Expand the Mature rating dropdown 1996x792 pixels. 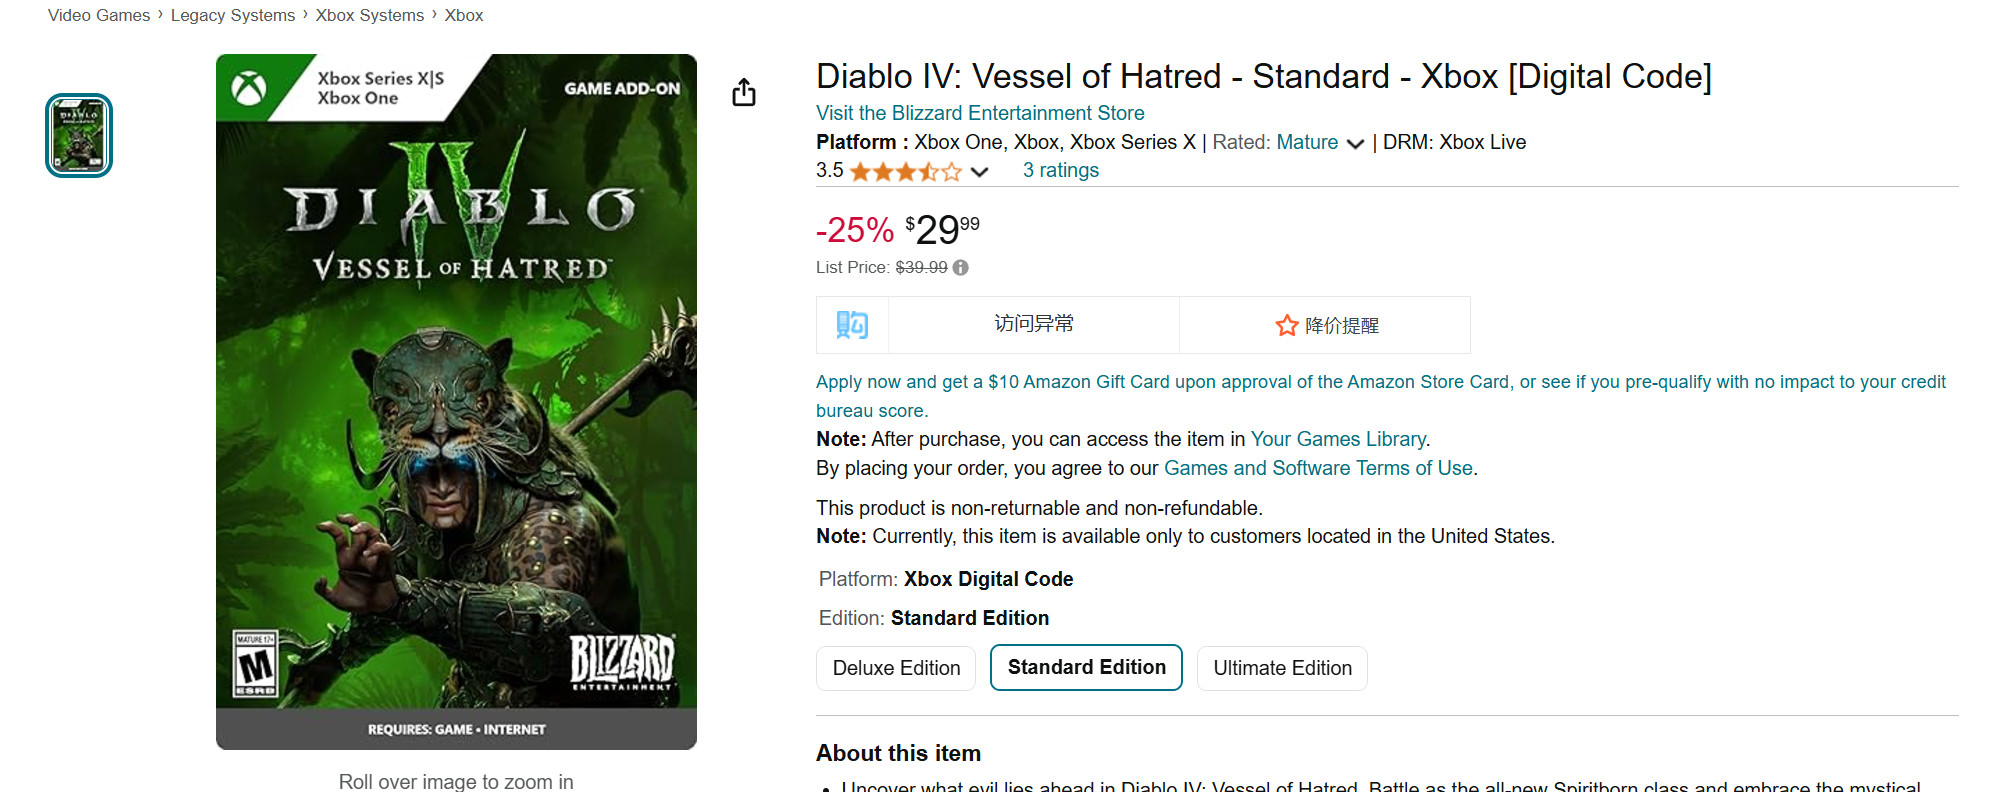coord(1356,144)
